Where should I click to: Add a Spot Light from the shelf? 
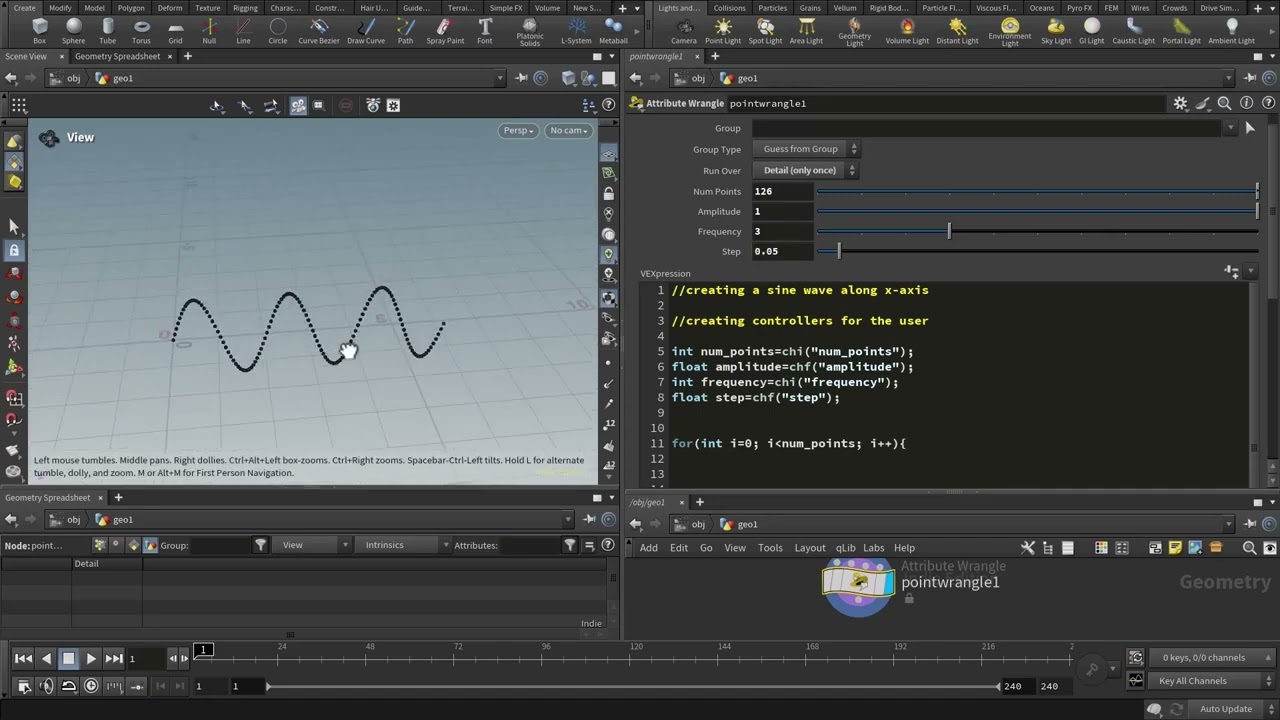(765, 31)
